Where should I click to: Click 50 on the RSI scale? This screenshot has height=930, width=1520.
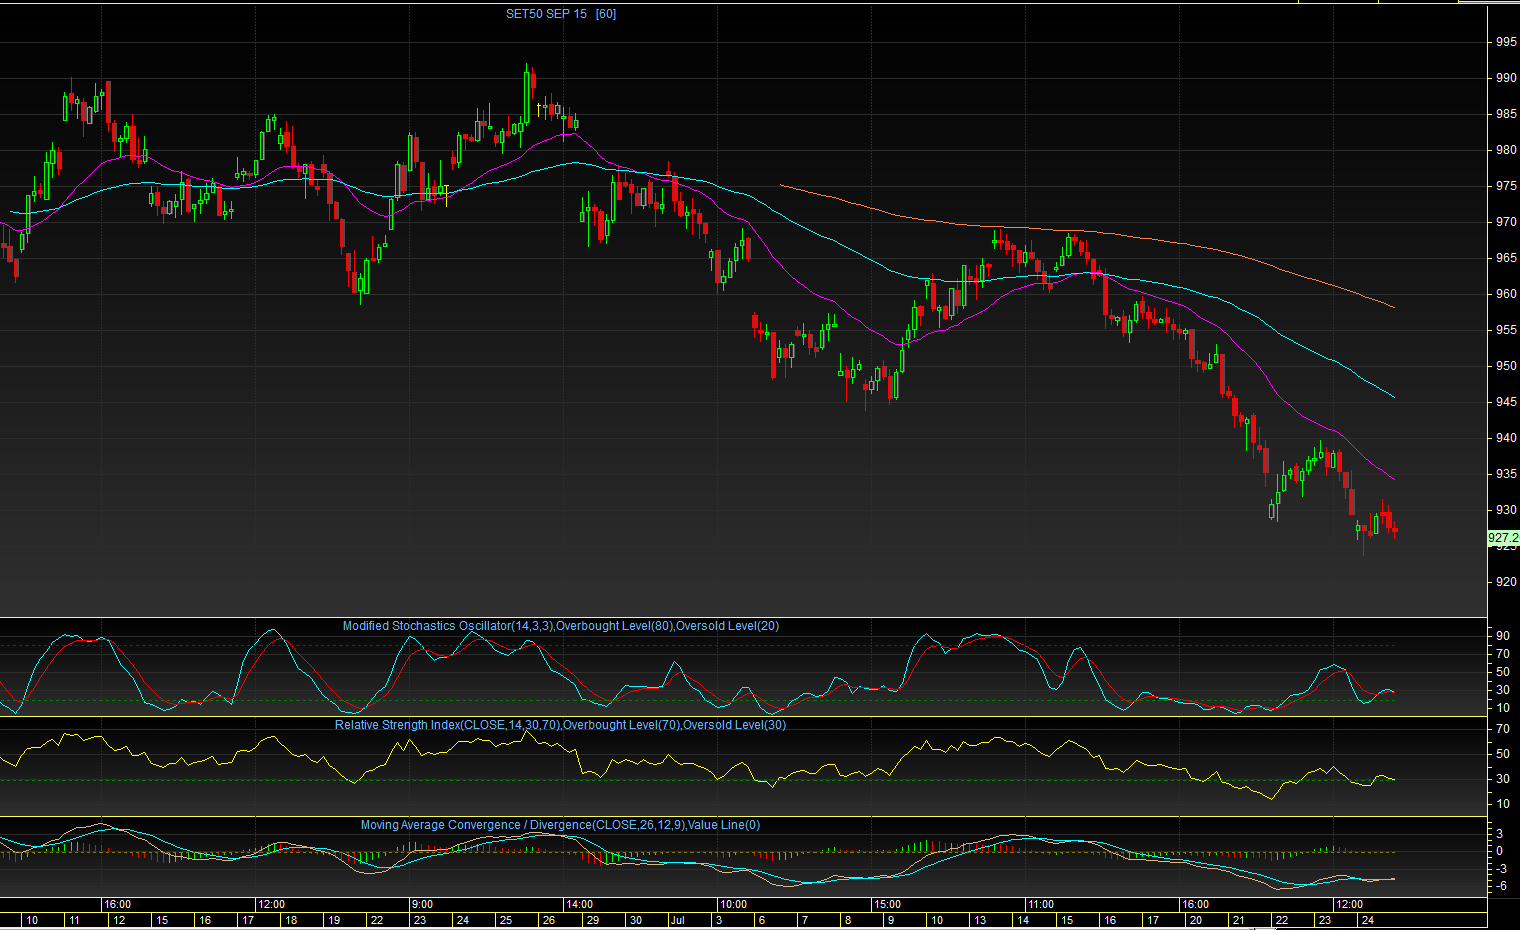pos(1503,754)
